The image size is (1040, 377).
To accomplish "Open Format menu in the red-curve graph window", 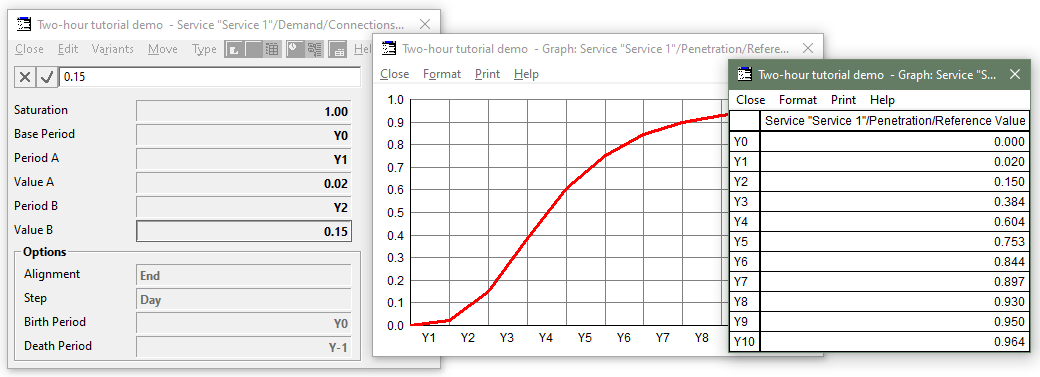I will [442, 74].
